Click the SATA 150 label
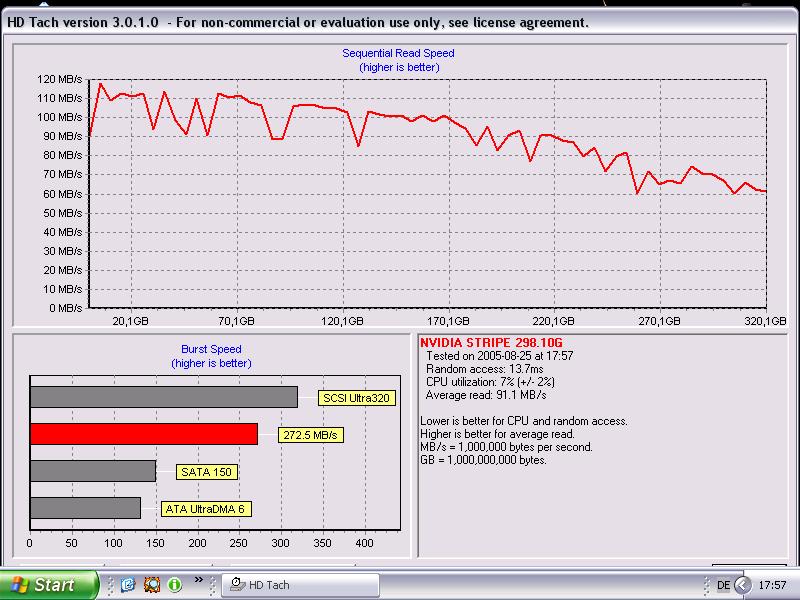Screen dimensions: 800x600 coord(207,472)
